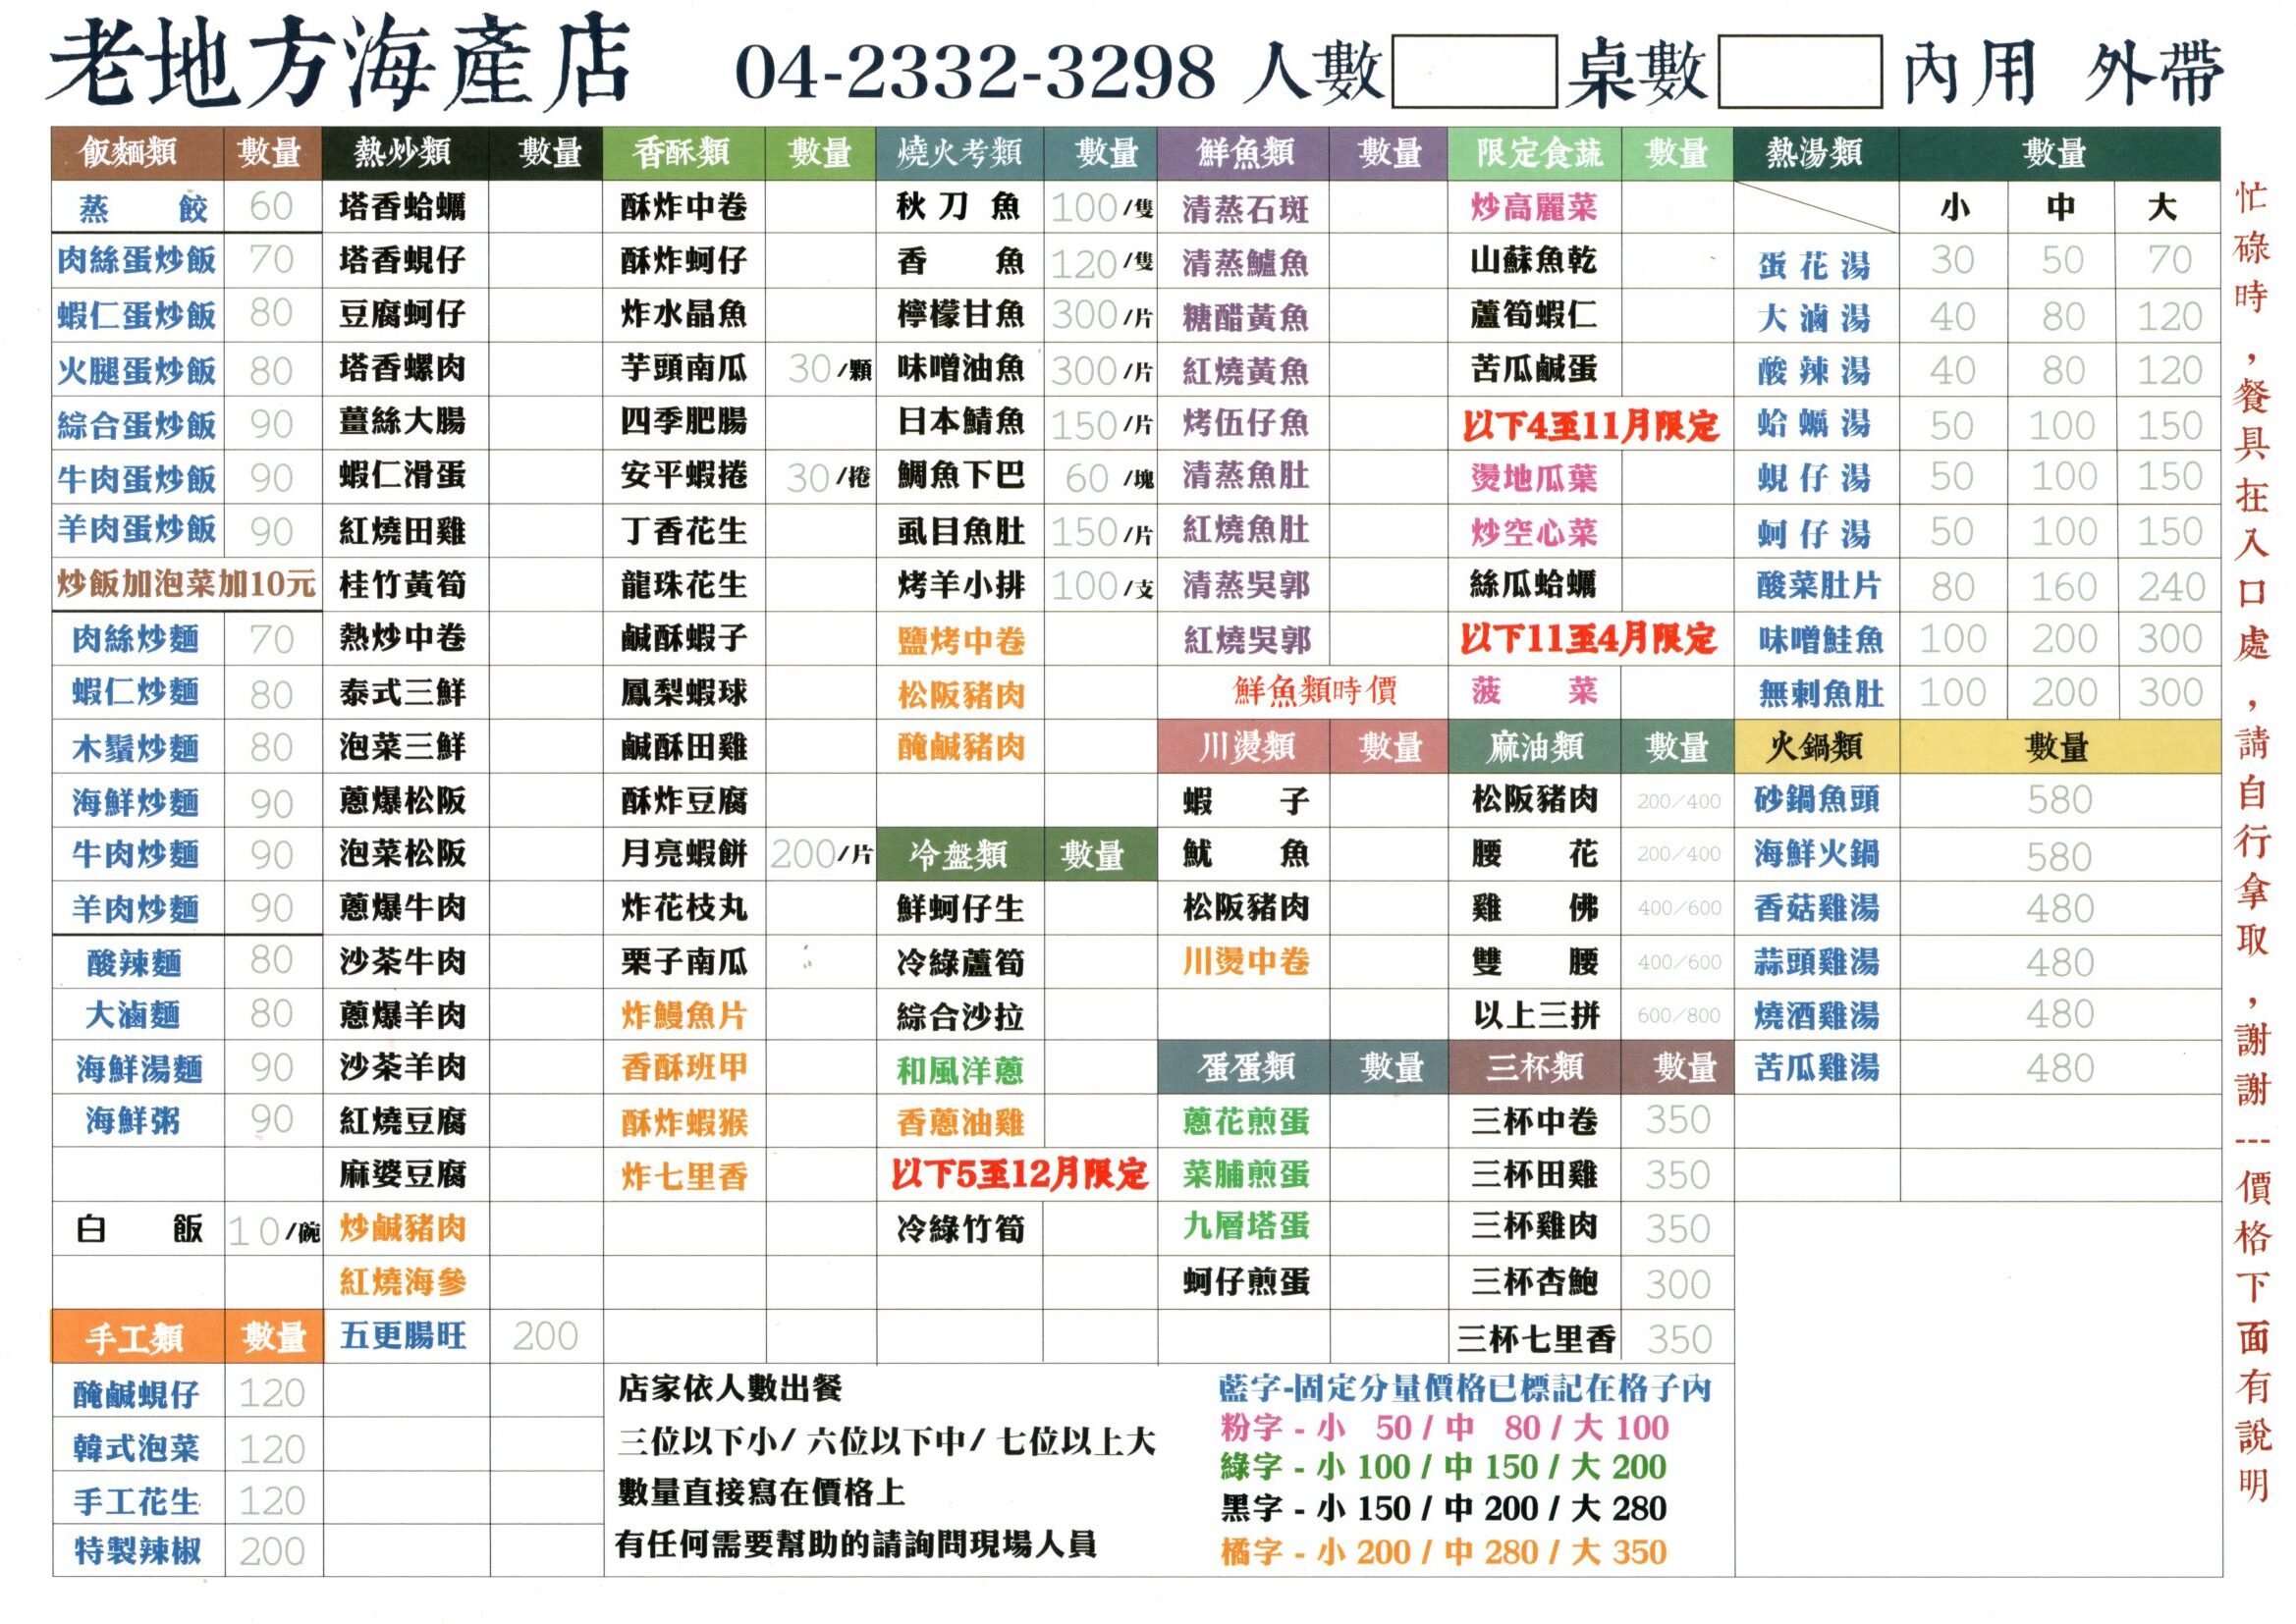Select 酥炸中卷 fried item

coord(684,207)
